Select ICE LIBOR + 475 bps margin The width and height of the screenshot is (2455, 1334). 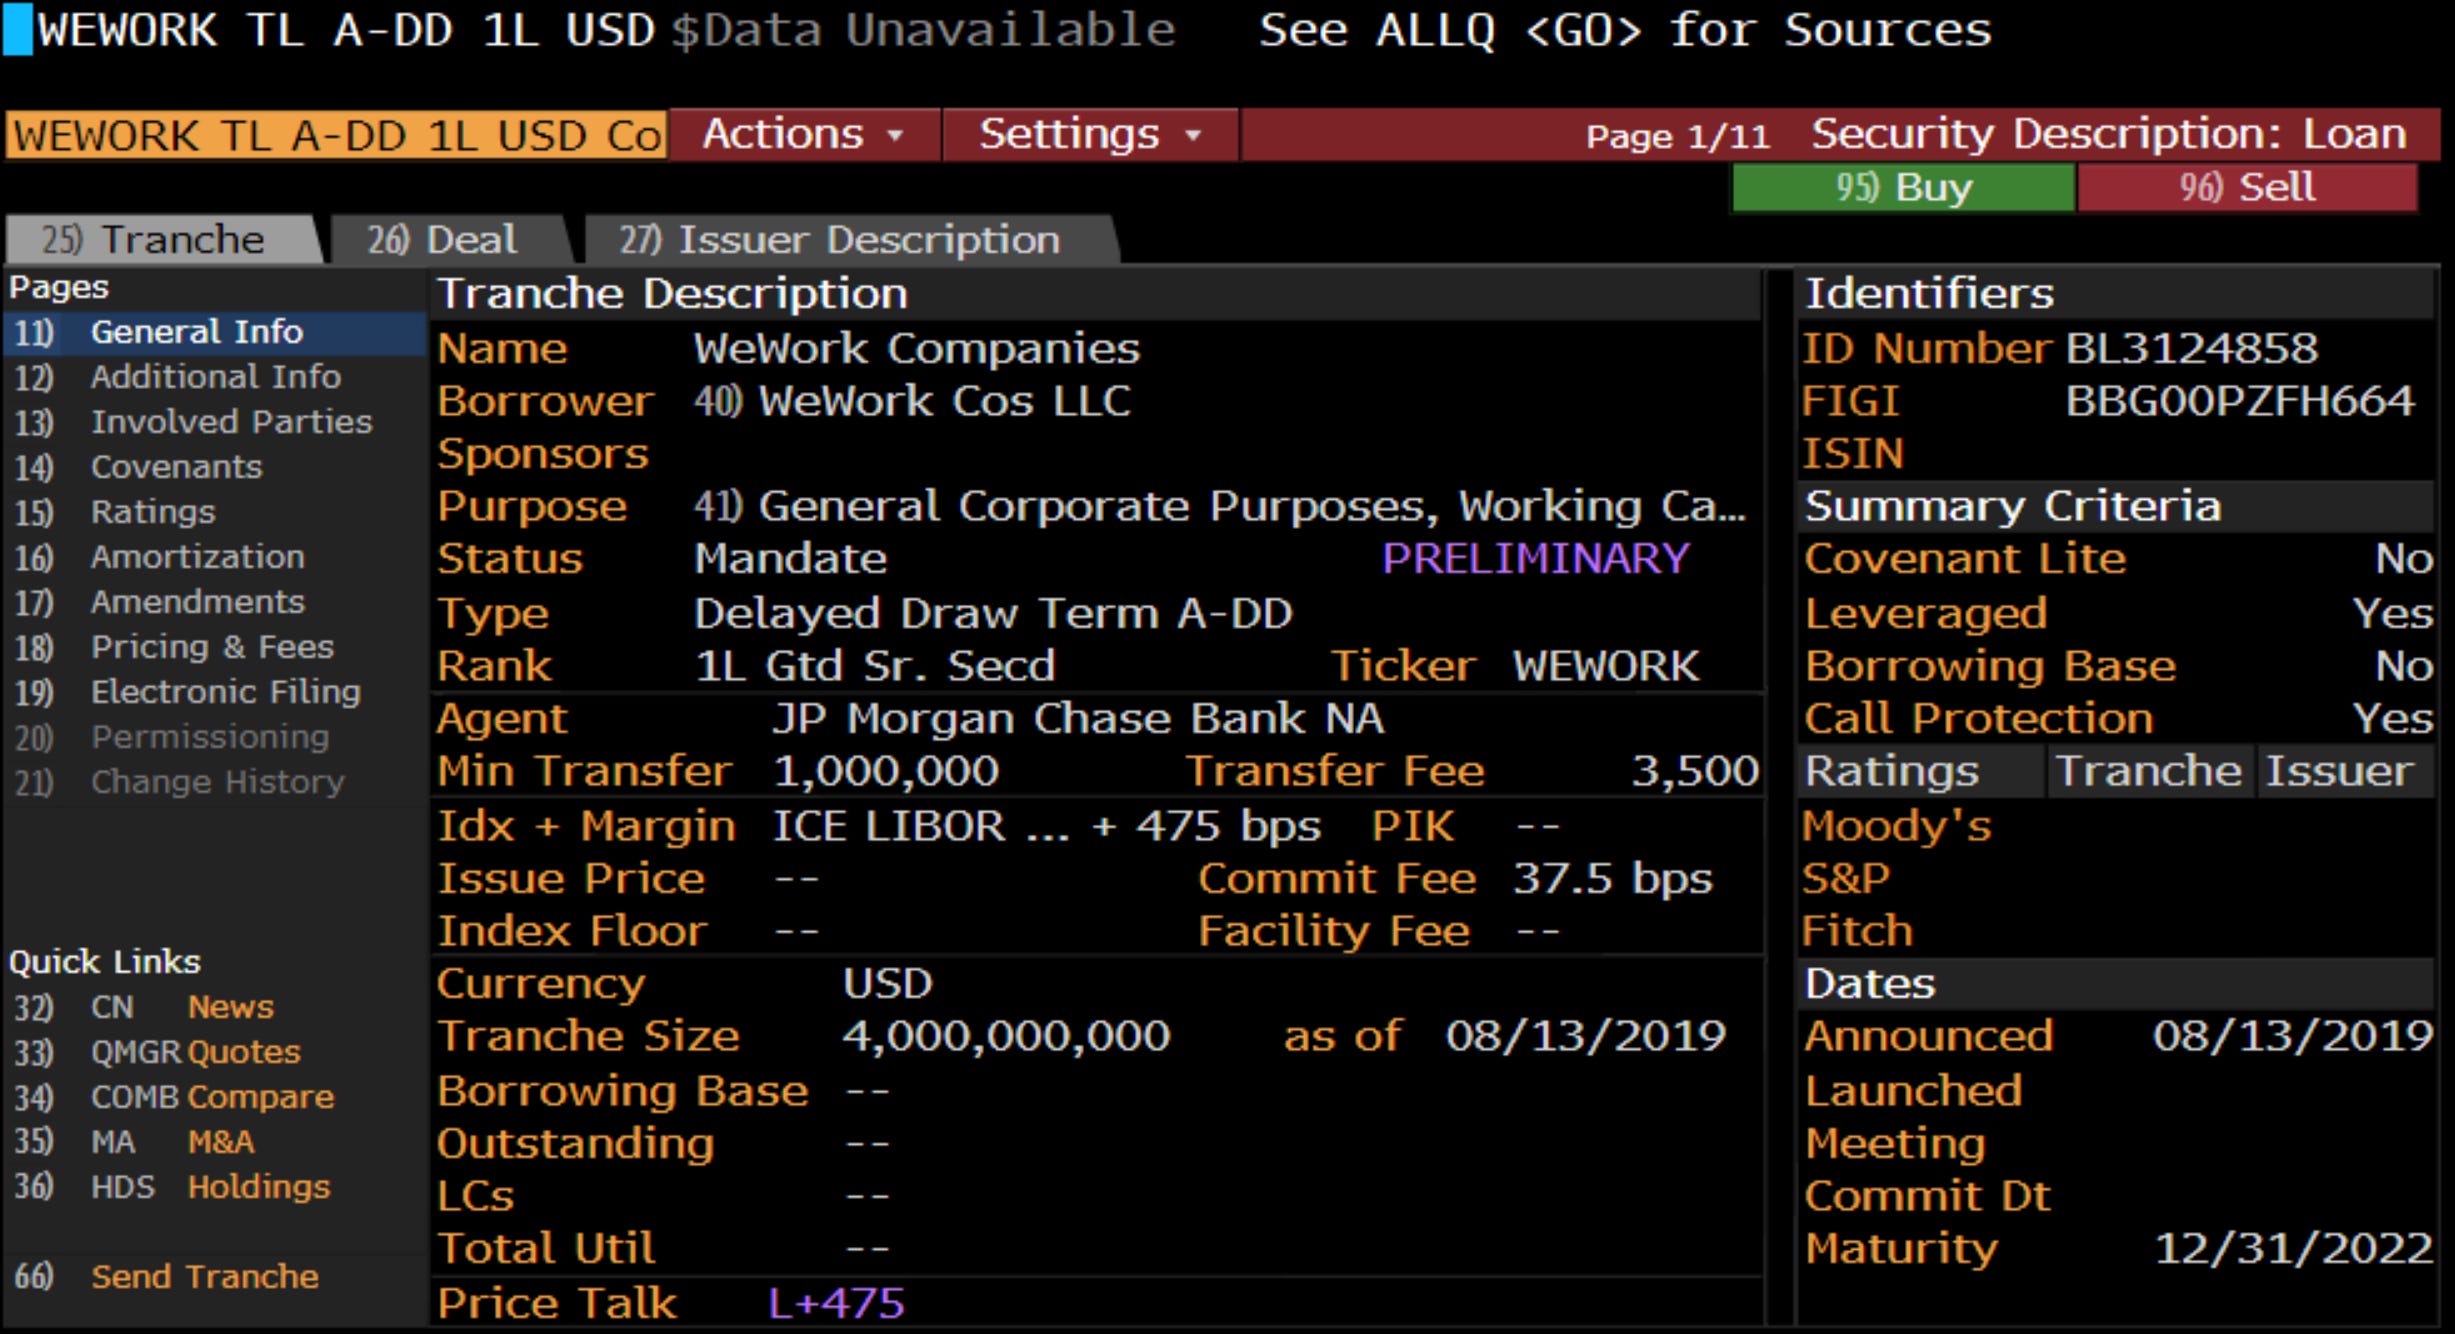[x=1046, y=827]
